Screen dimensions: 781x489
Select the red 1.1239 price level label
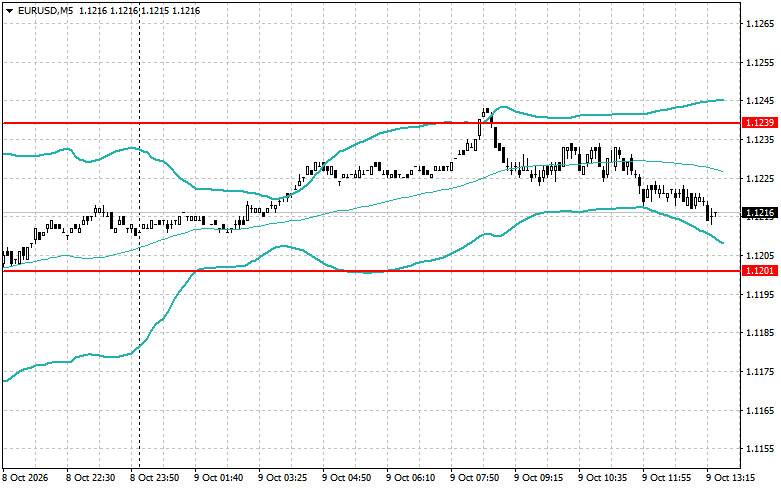(760, 123)
